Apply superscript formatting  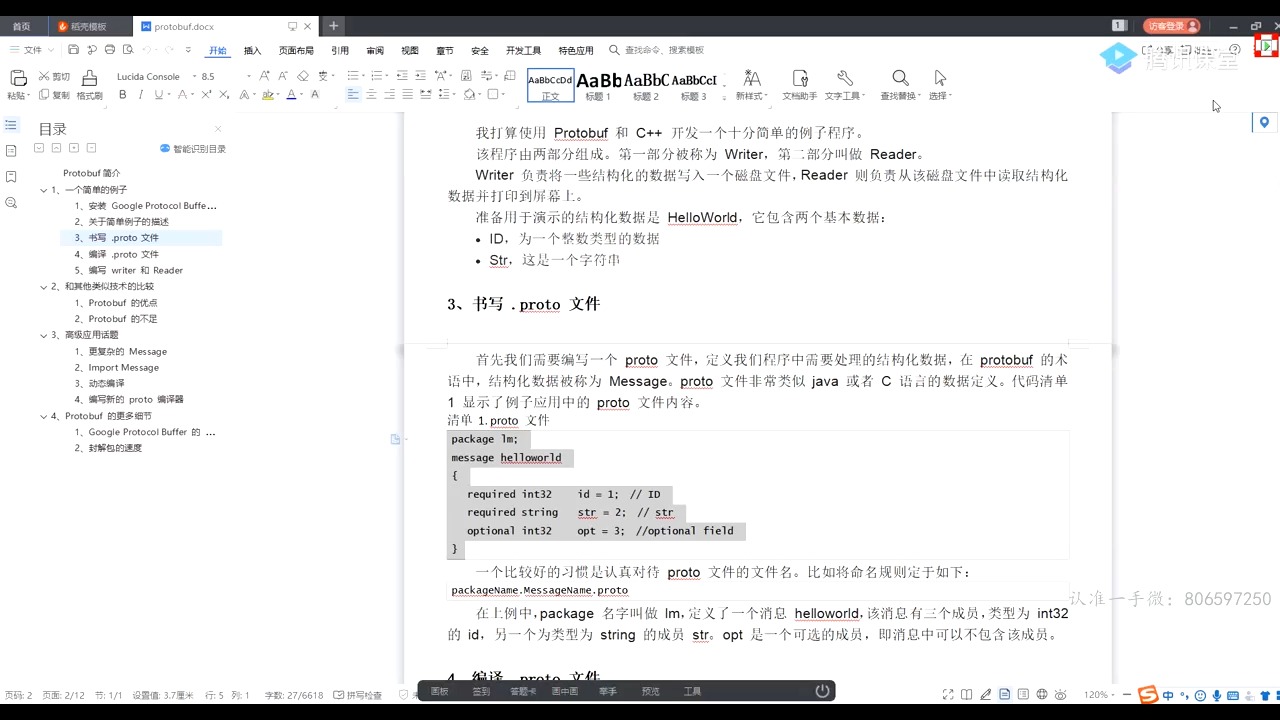tap(206, 95)
